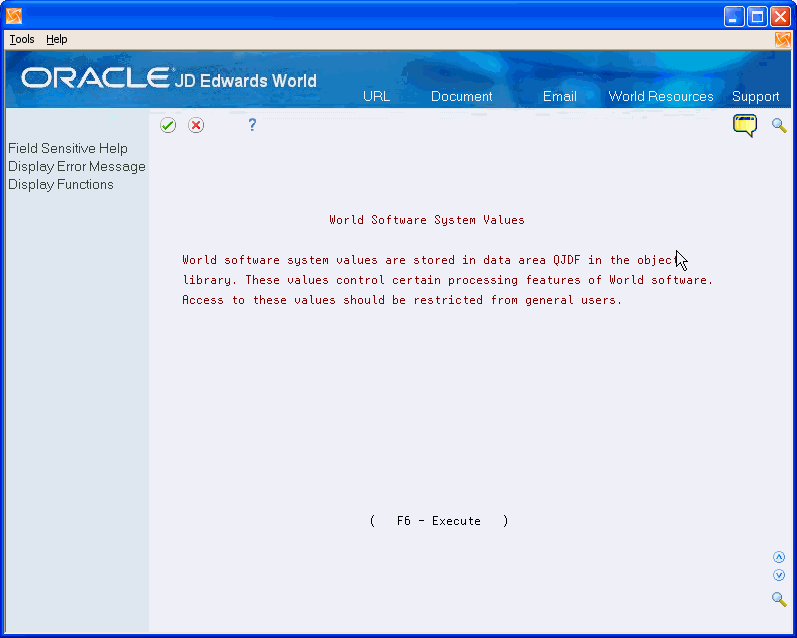This screenshot has width=797, height=638.
Task: Click the F6 - Execute text
Action: [439, 521]
